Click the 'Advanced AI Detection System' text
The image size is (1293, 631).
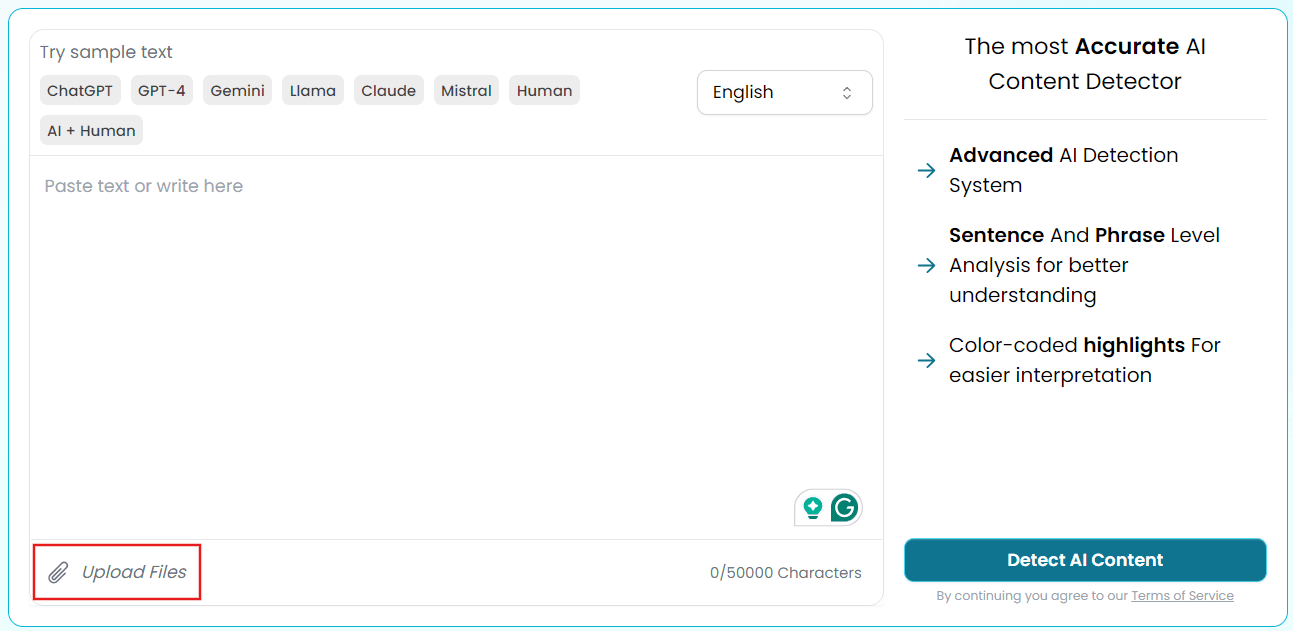click(x=1064, y=170)
